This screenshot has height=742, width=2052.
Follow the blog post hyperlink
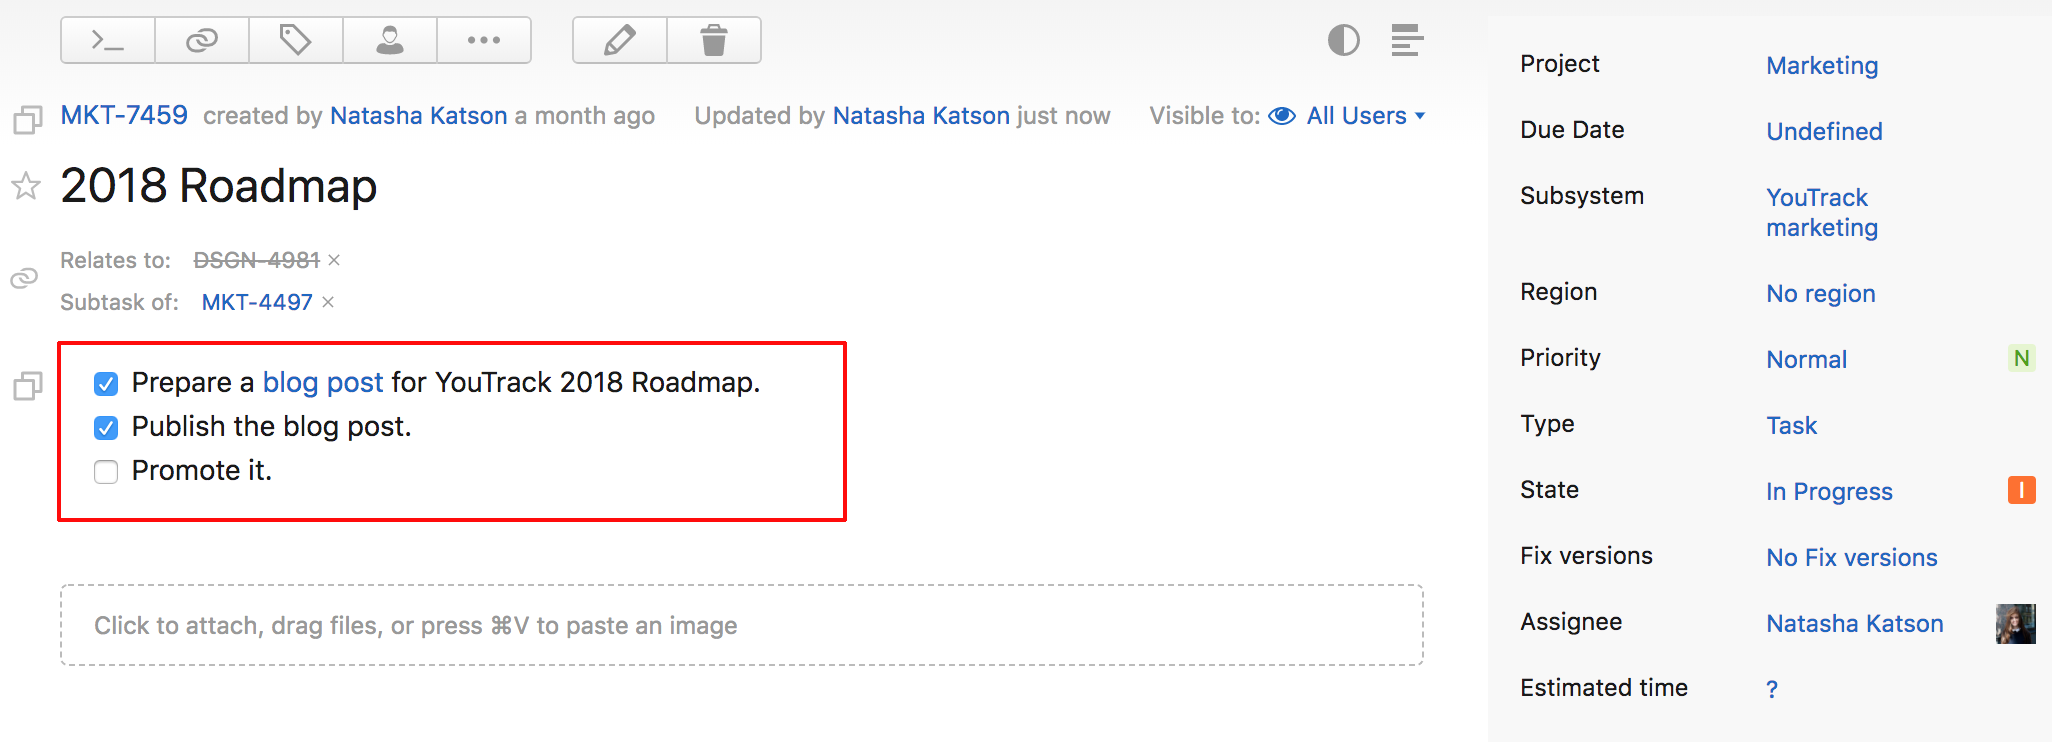coord(323,382)
